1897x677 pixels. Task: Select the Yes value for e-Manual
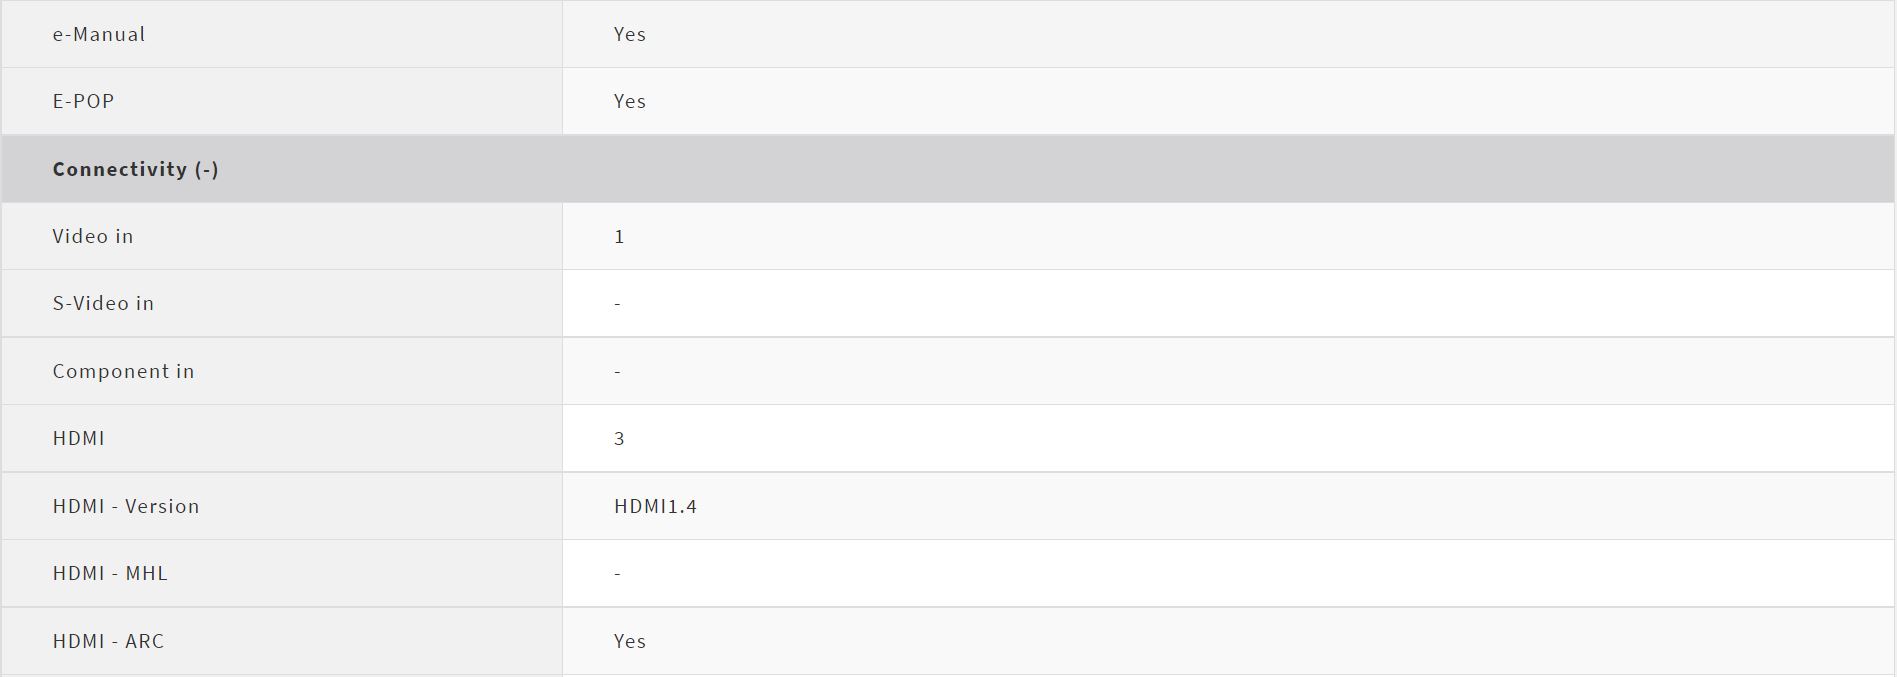pos(630,34)
